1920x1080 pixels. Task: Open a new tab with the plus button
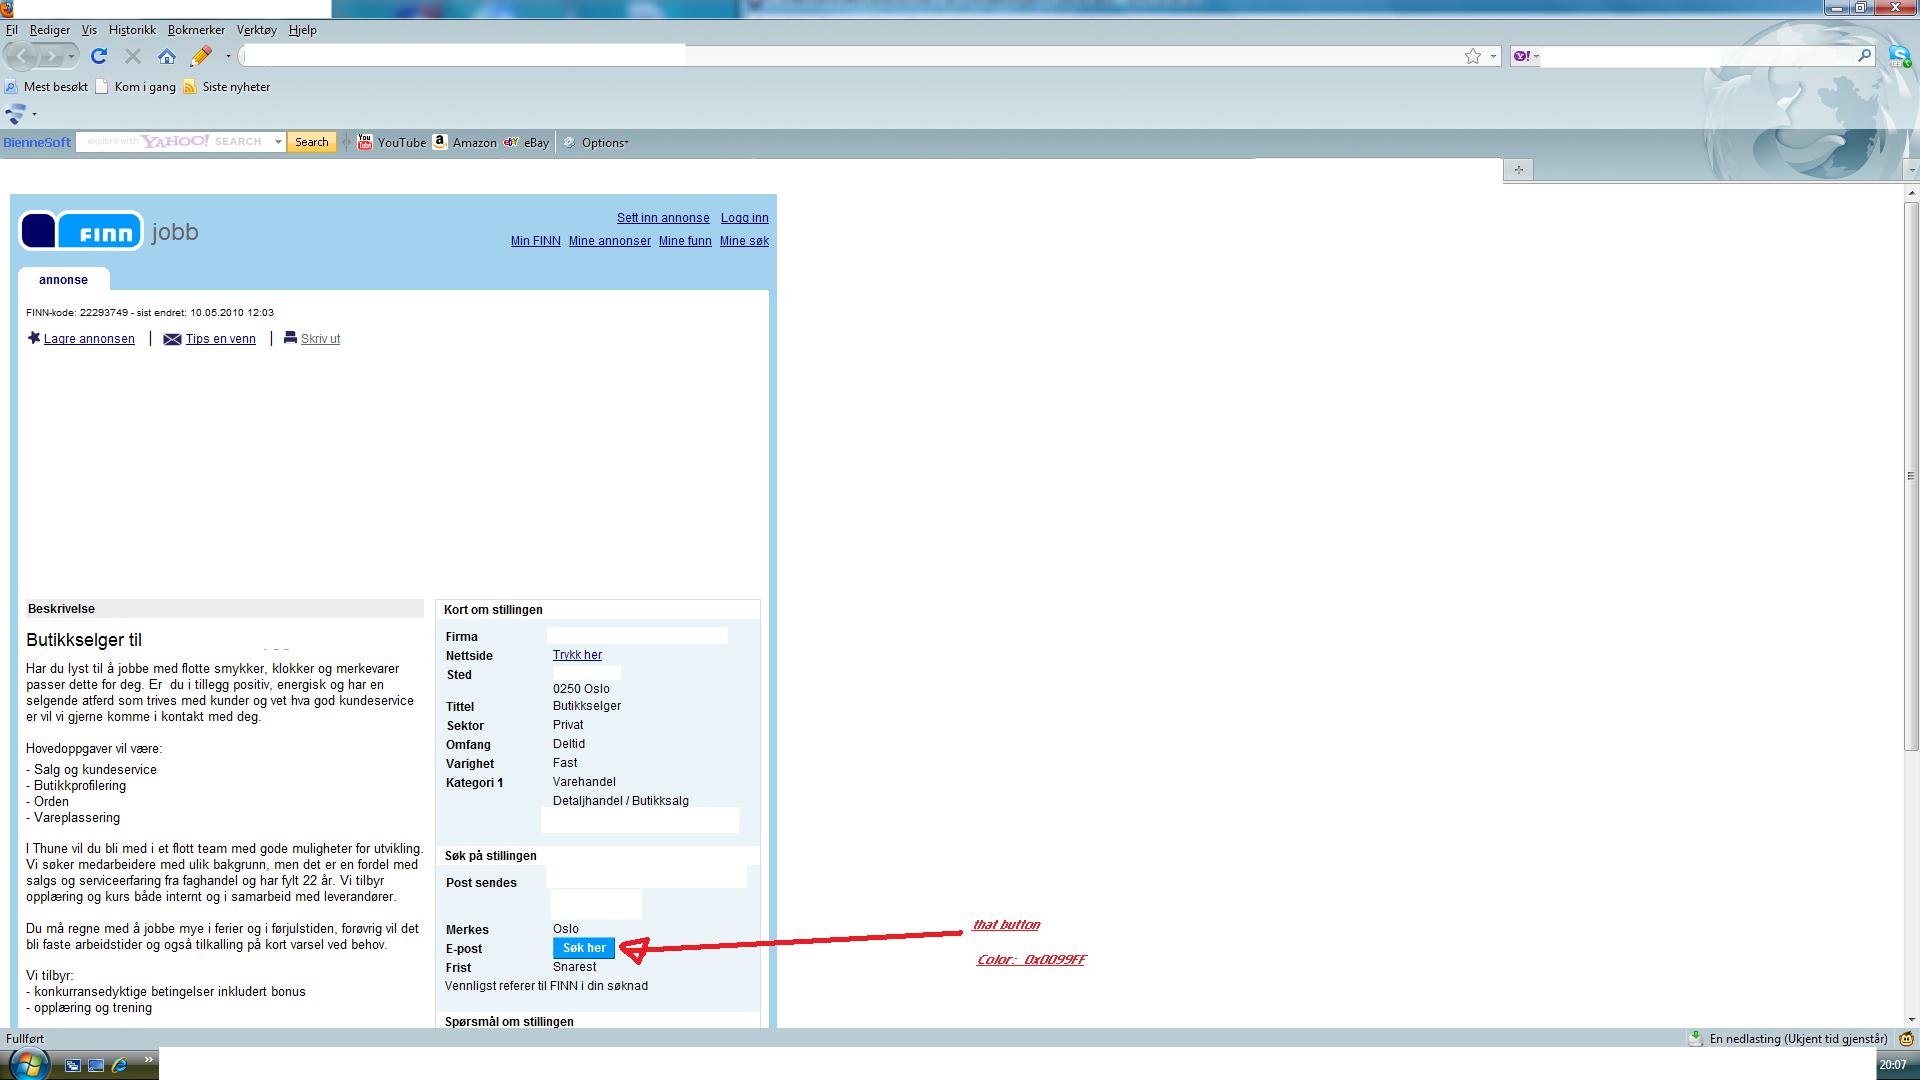click(x=1518, y=170)
